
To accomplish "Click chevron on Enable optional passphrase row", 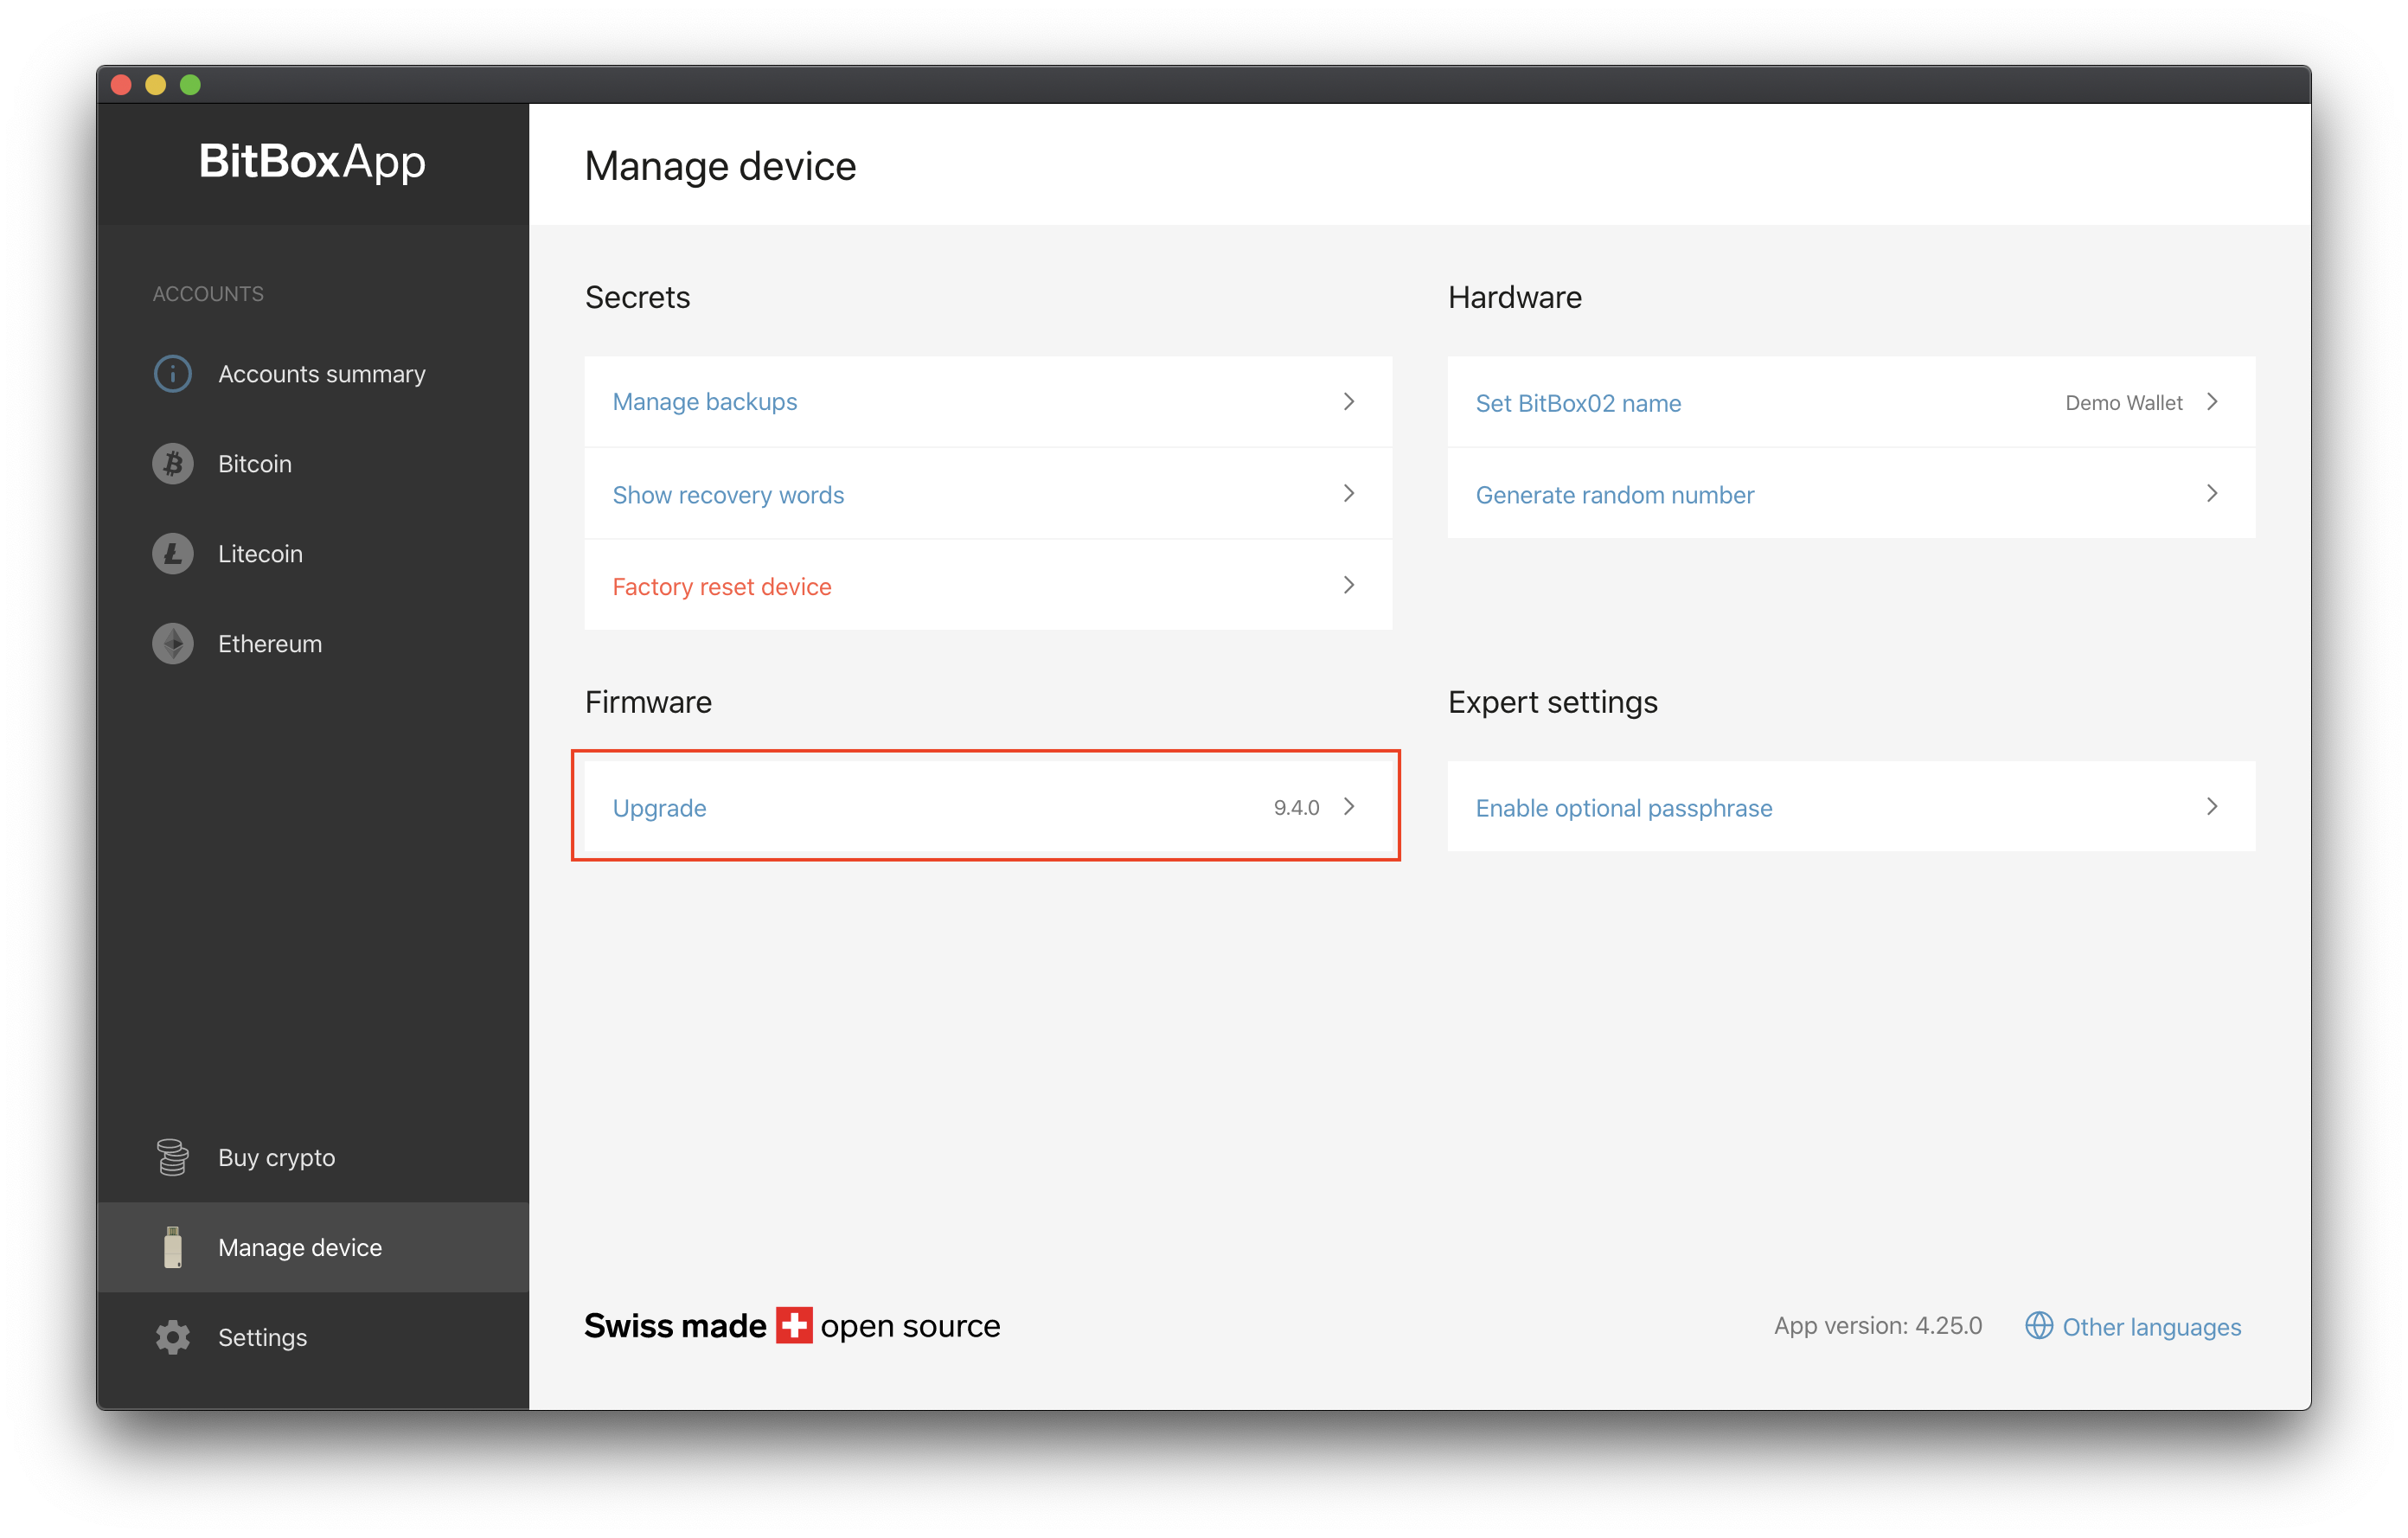I will (2212, 806).
